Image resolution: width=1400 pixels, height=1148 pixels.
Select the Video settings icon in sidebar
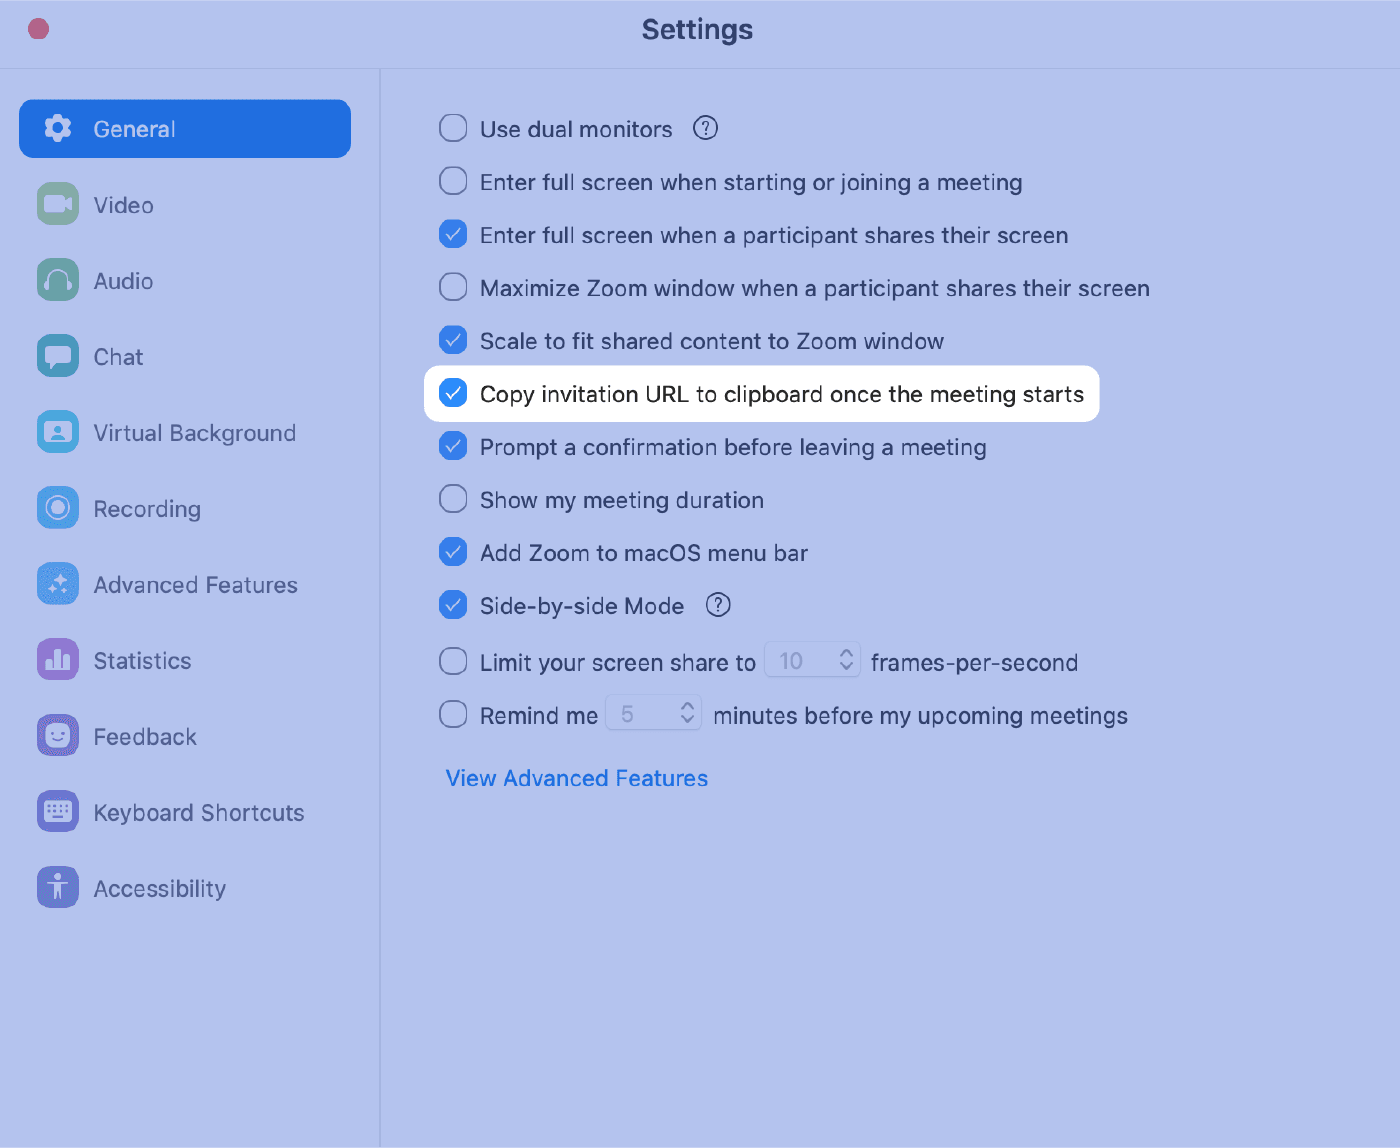click(57, 204)
